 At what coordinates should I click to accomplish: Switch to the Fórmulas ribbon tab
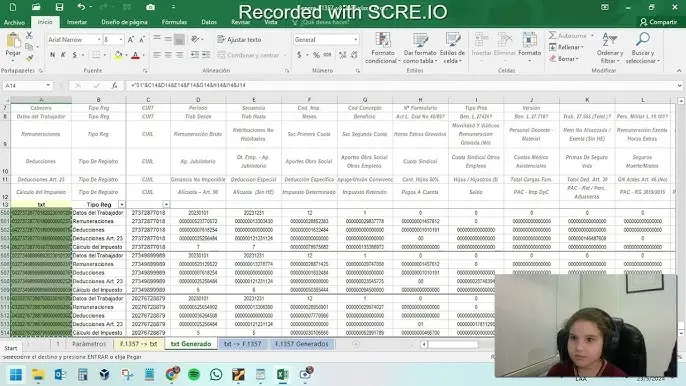[x=174, y=22]
